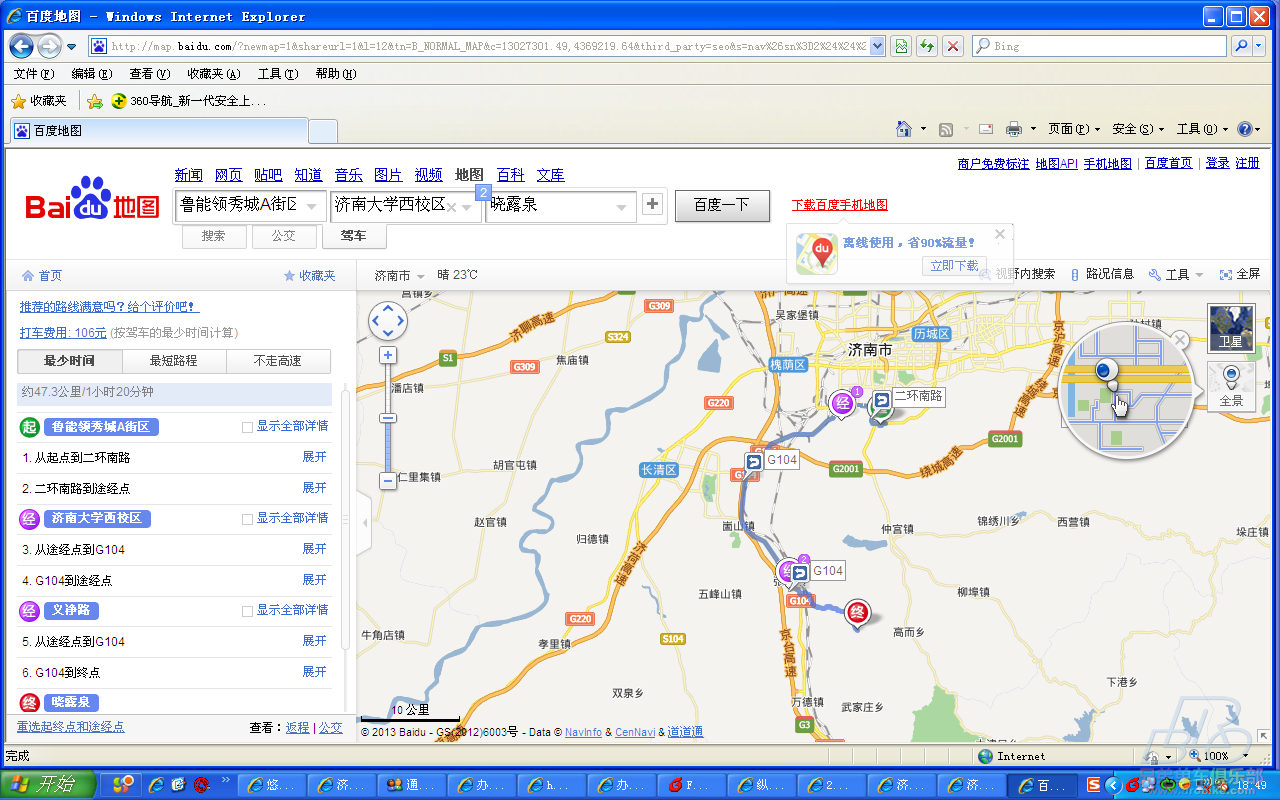Expand step 4 G104到途经点

pyautogui.click(x=315, y=580)
